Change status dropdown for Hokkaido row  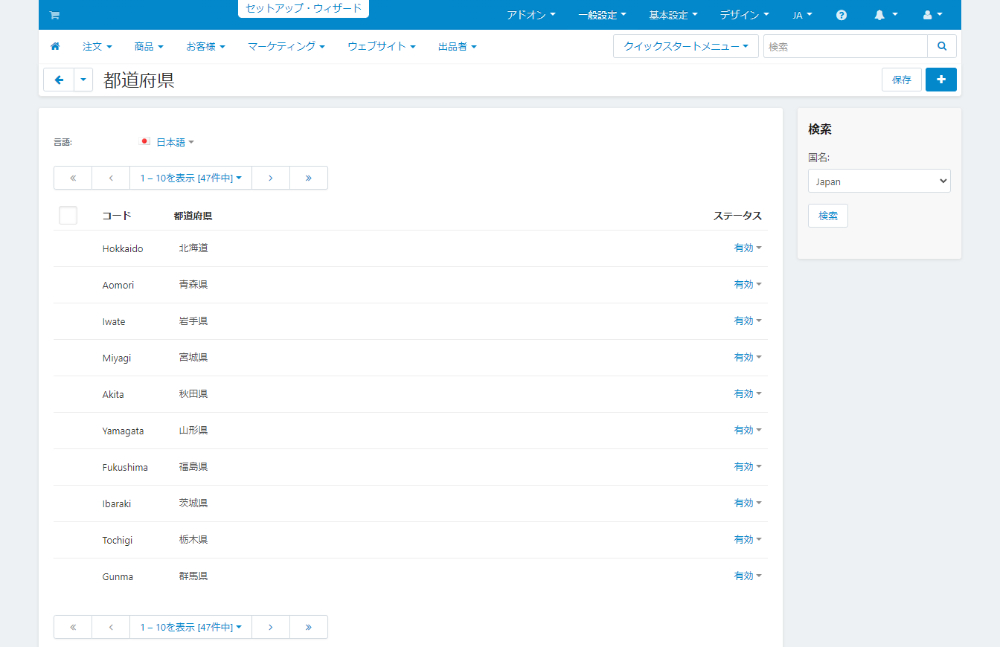click(747, 248)
